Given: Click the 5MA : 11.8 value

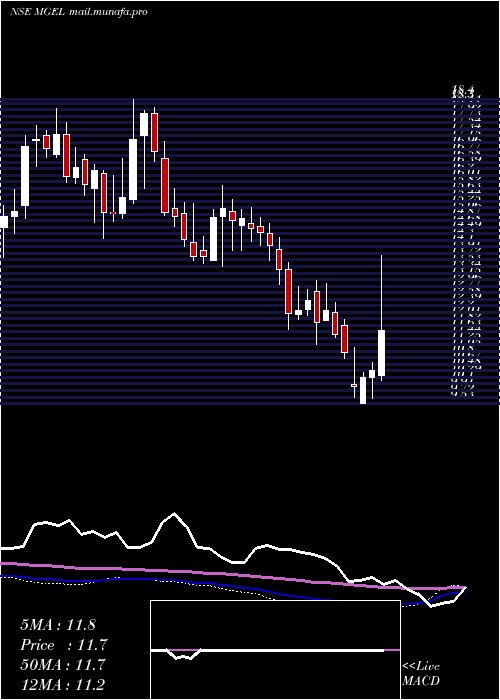Looking at the screenshot, I should [58, 625].
